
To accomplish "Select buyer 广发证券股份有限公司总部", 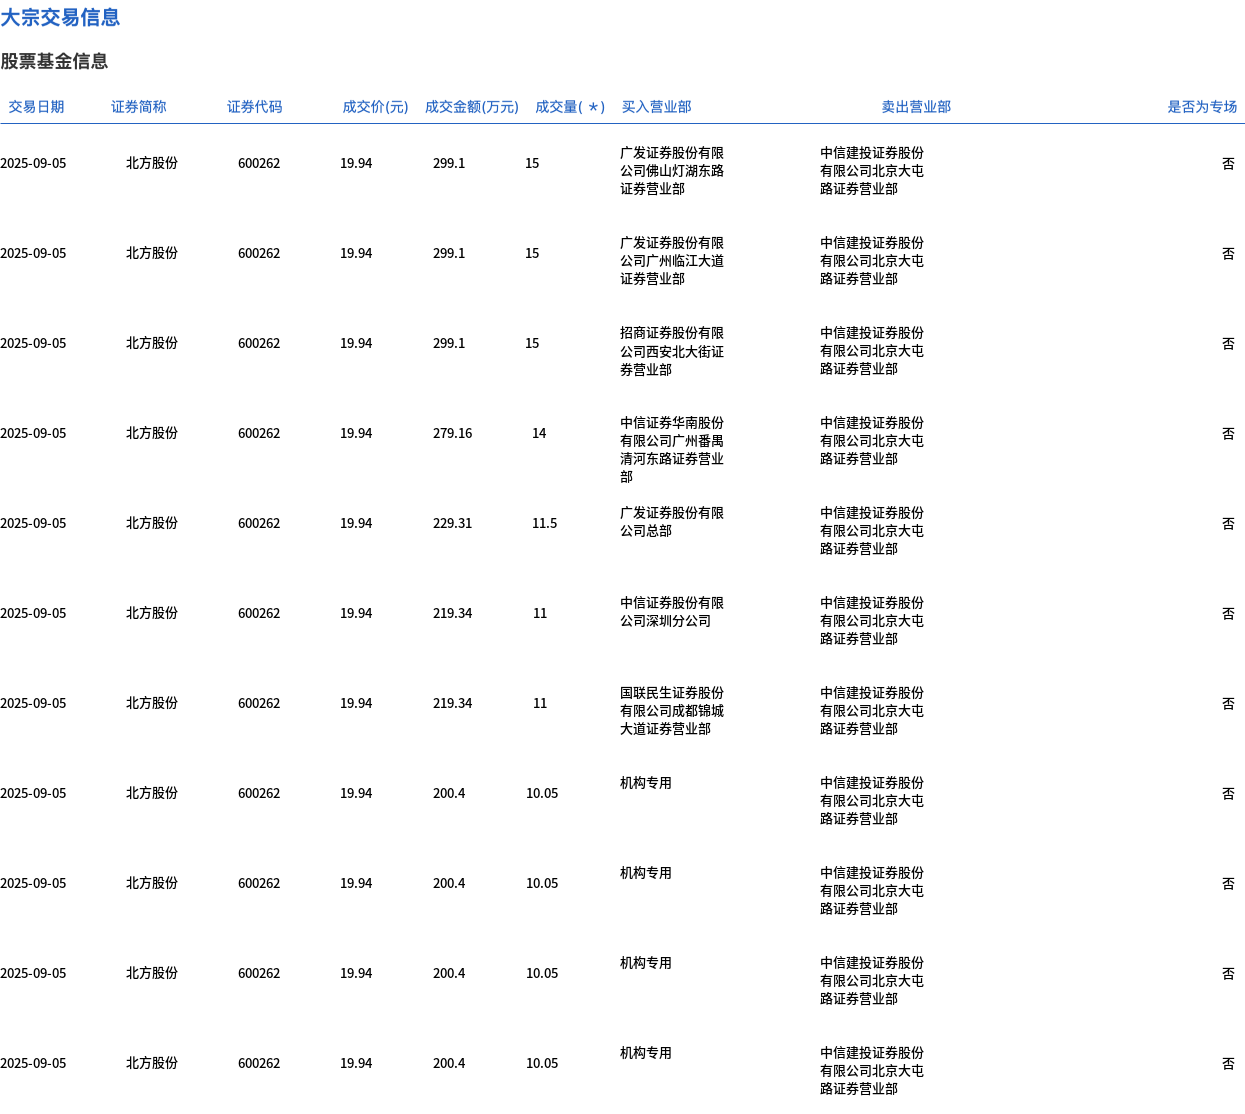I will [x=672, y=522].
